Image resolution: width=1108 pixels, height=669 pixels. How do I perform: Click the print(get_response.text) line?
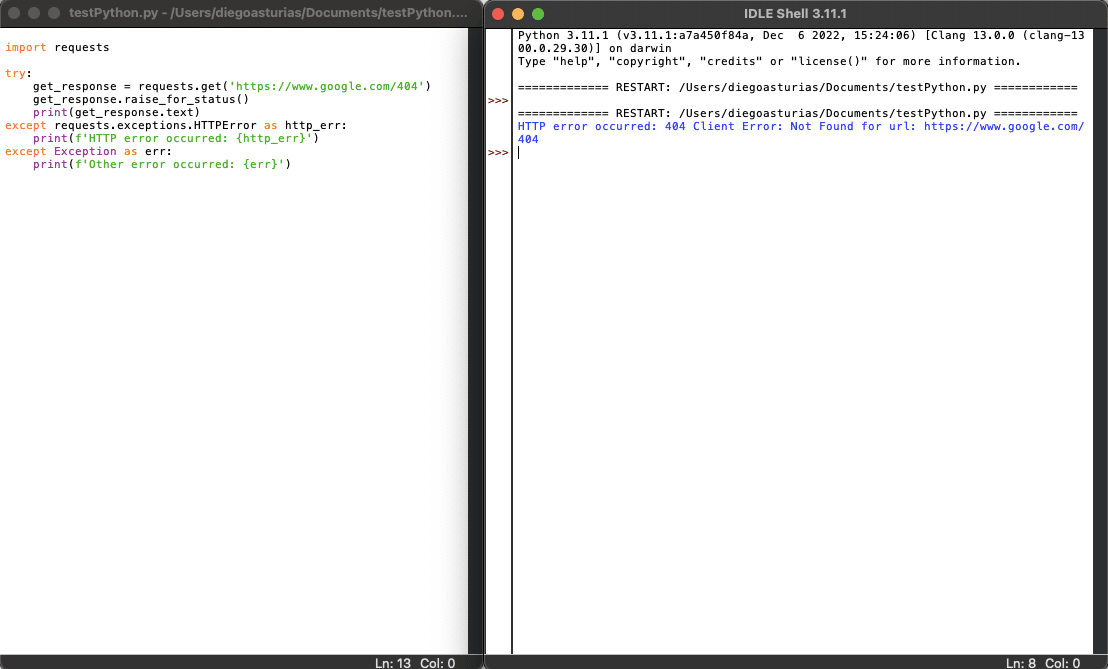117,112
